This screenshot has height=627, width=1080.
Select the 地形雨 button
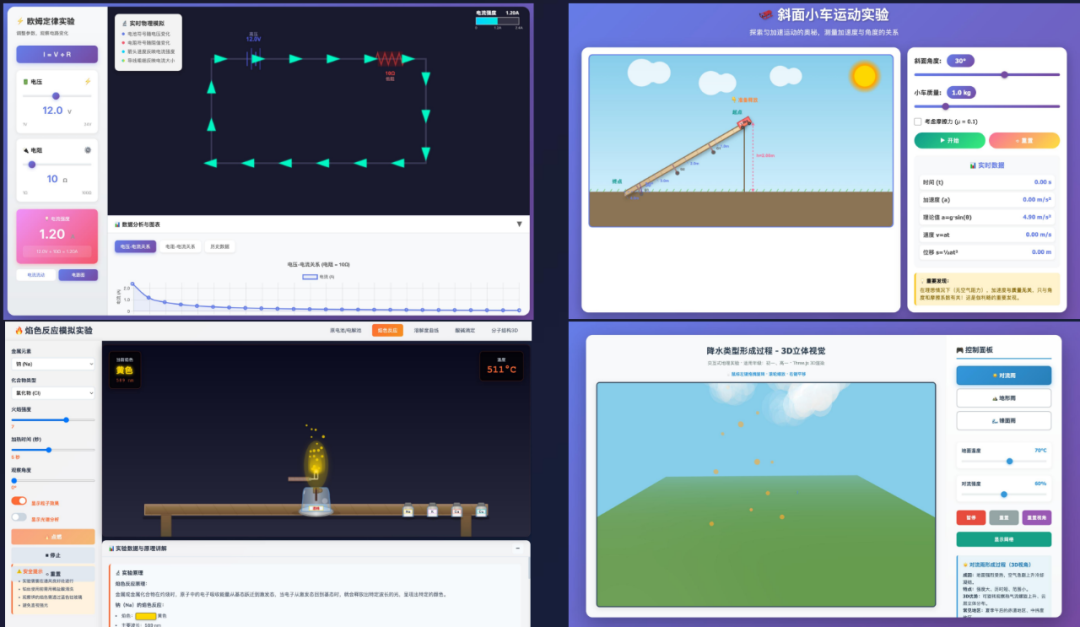point(1004,398)
